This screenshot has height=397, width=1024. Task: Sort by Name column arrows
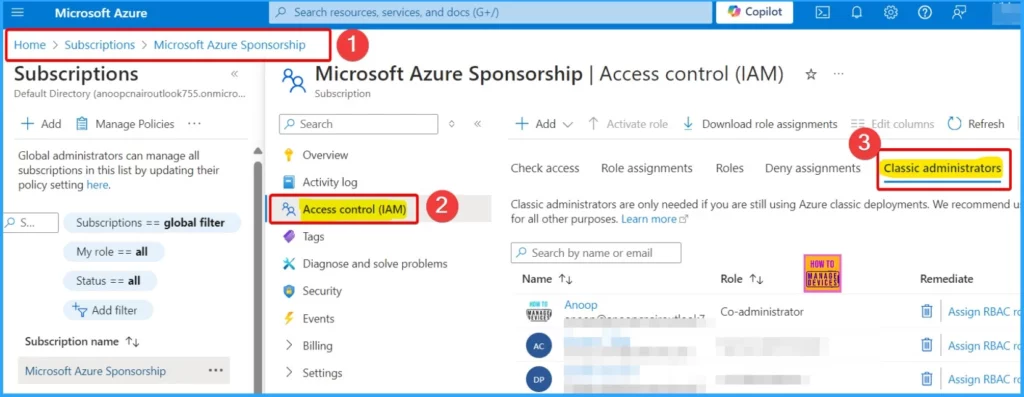click(566, 279)
